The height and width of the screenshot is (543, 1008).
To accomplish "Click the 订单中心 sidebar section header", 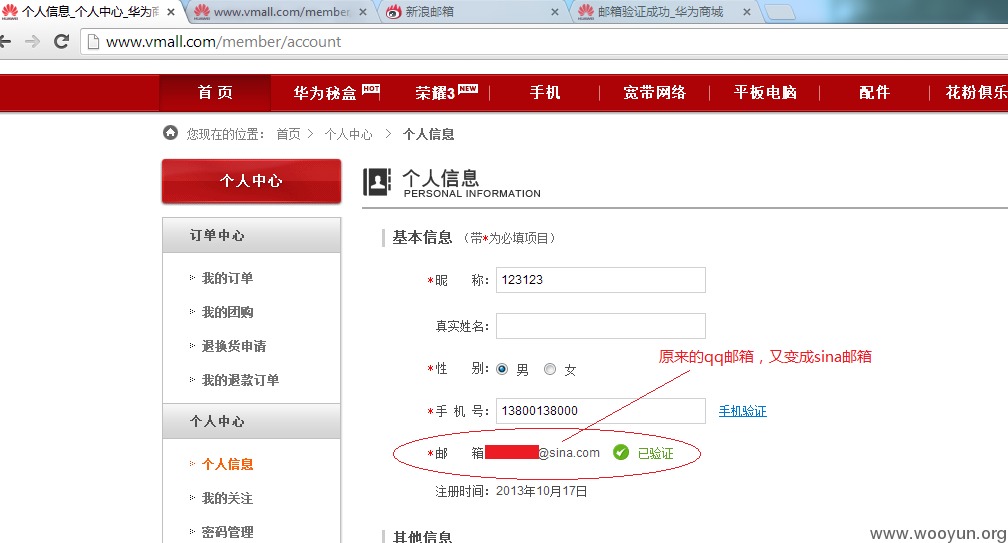I will [251, 235].
